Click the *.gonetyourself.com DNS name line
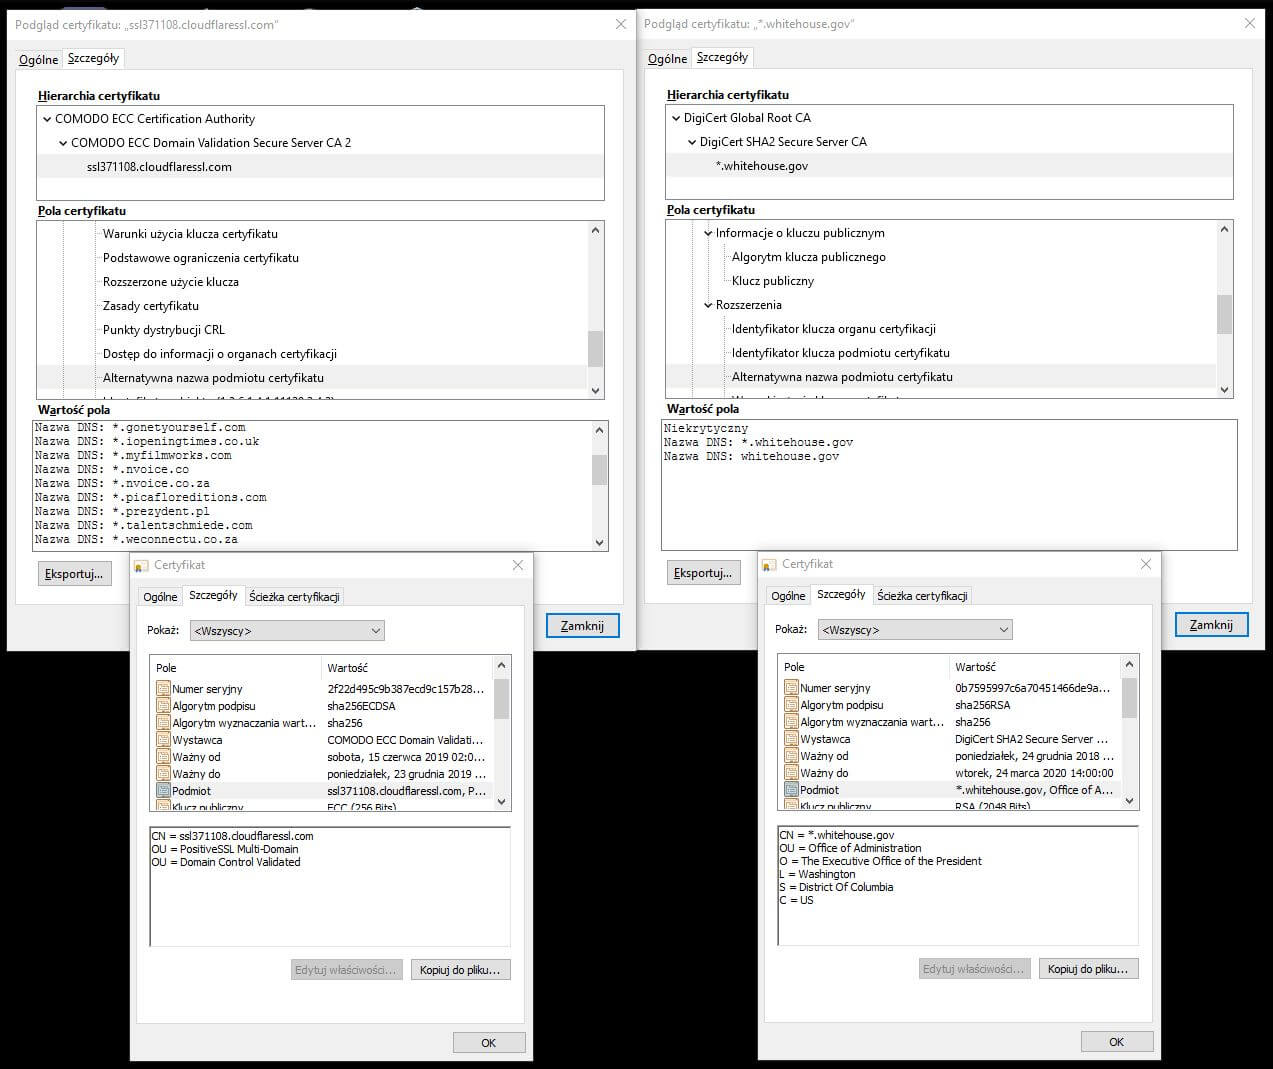This screenshot has width=1273, height=1069. point(140,427)
